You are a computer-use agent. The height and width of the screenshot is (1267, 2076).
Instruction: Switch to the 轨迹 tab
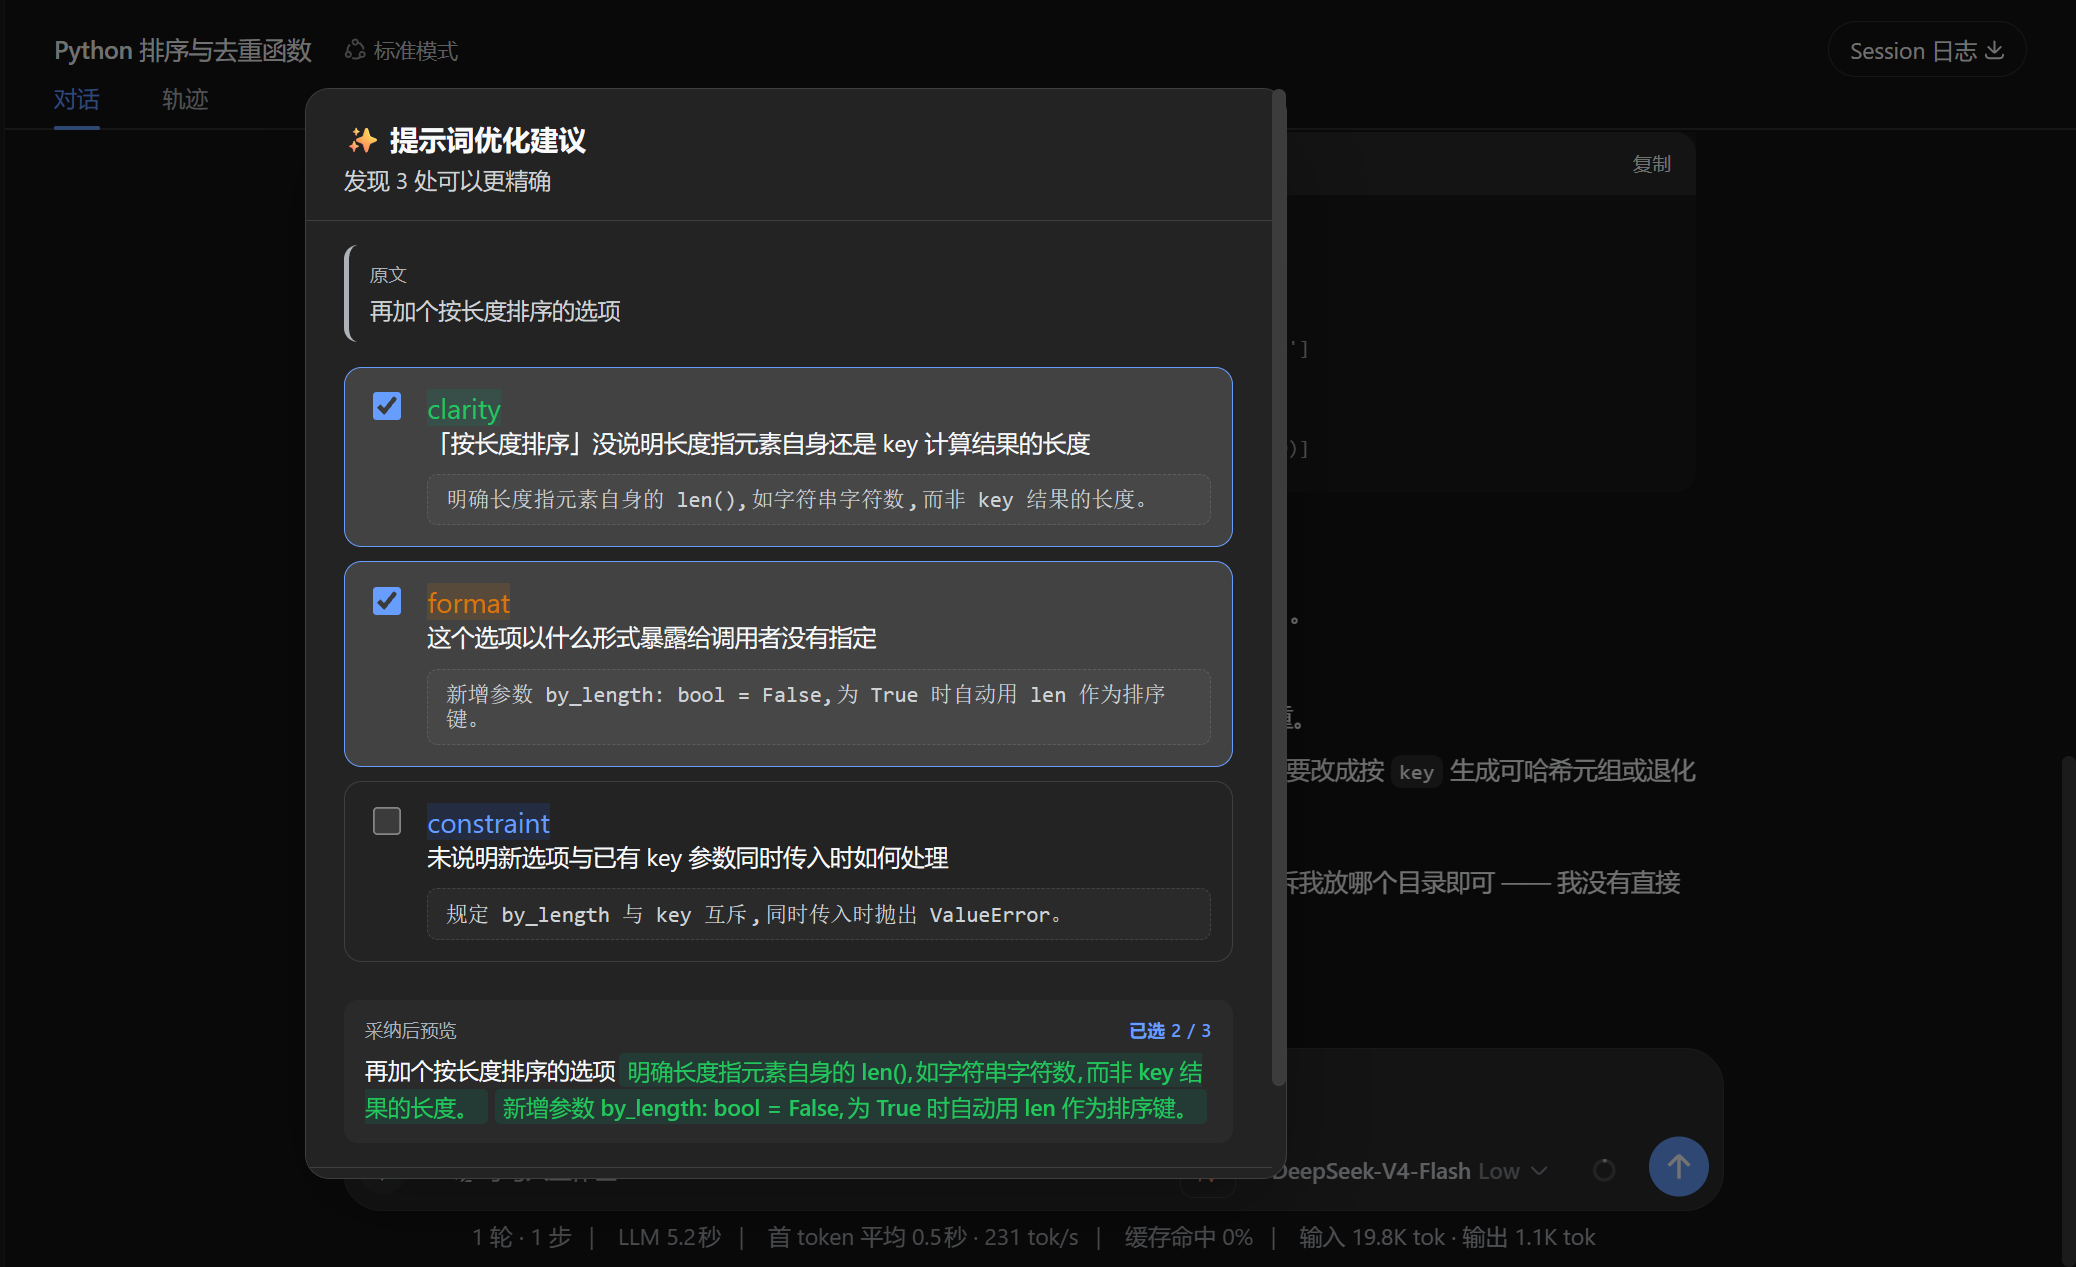pyautogui.click(x=185, y=100)
